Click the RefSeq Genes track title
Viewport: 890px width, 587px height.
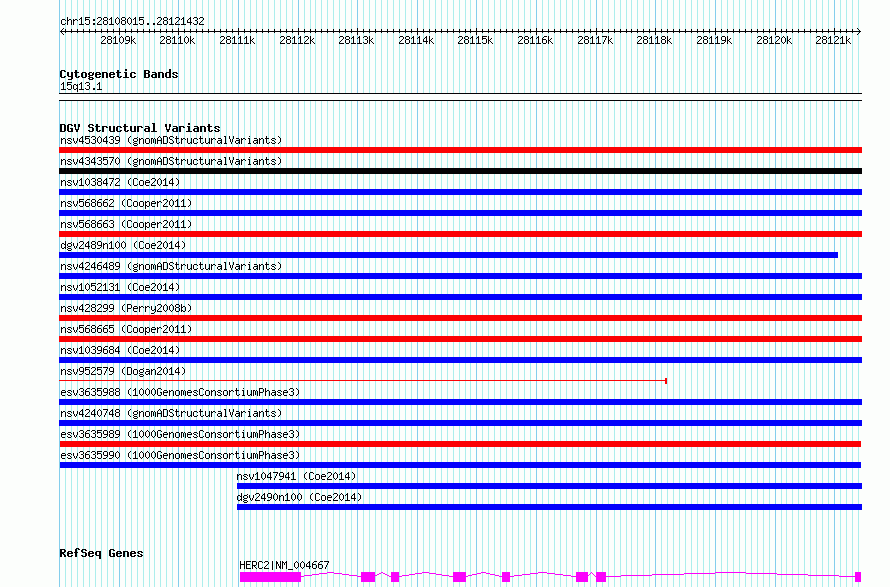click(x=101, y=554)
